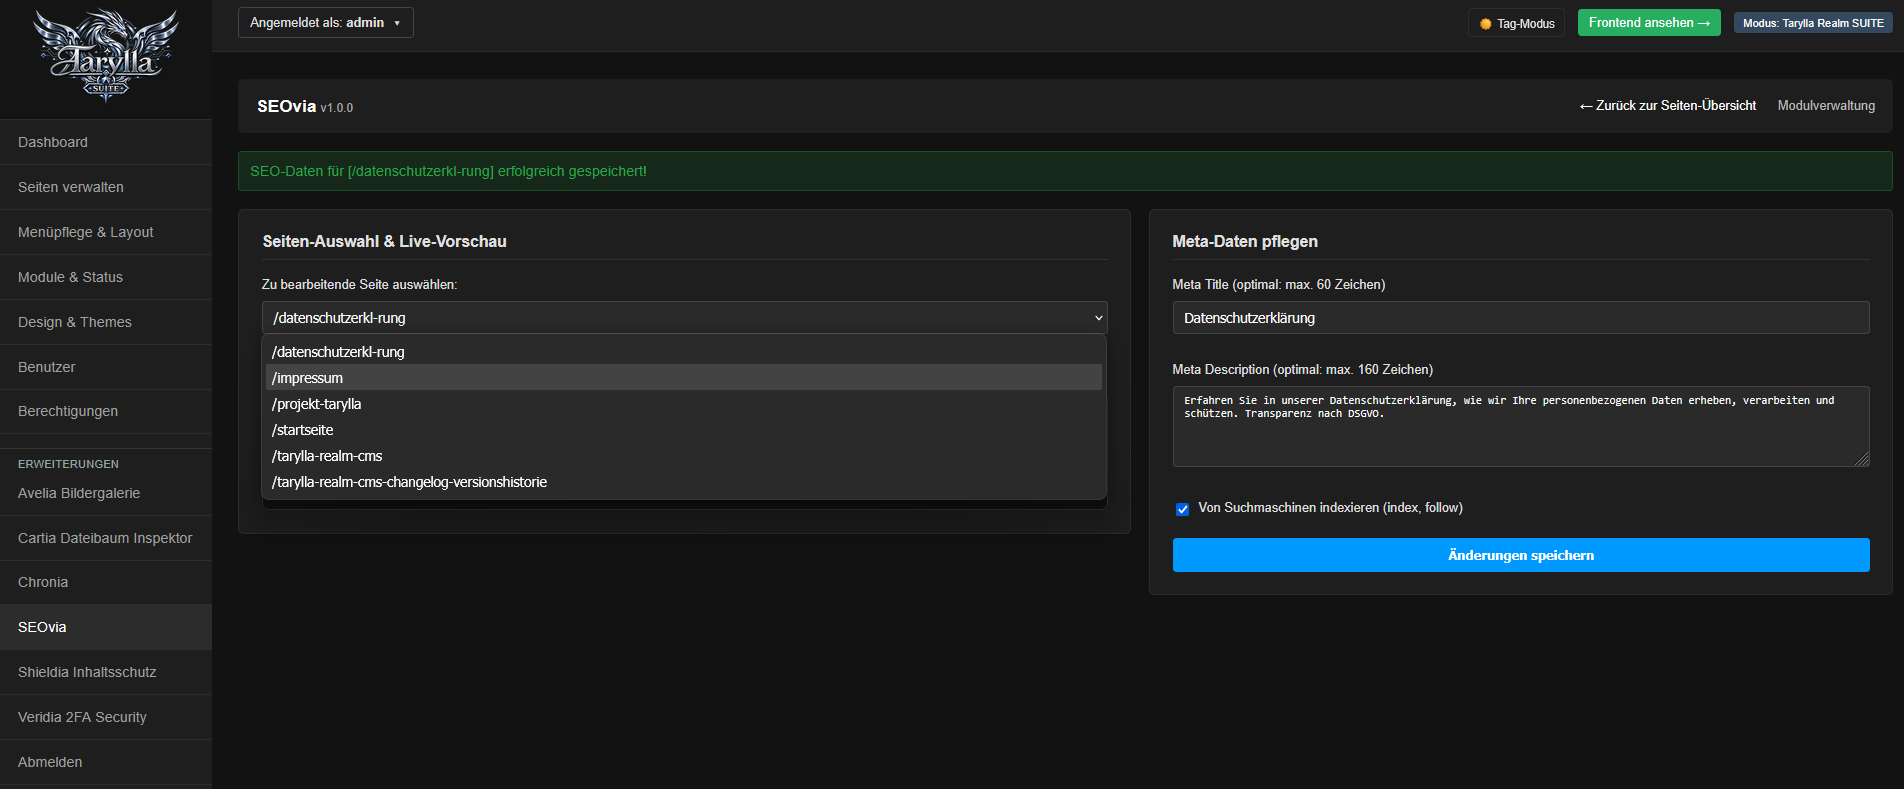The image size is (1904, 789).
Task: Go to 'Seiten verwalten' sidebar item
Action: pos(106,187)
